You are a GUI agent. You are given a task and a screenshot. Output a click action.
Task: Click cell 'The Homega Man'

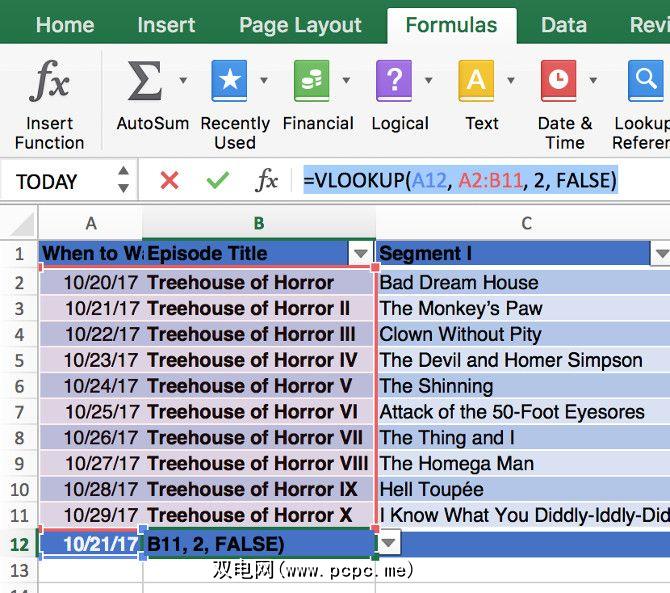[523, 464]
